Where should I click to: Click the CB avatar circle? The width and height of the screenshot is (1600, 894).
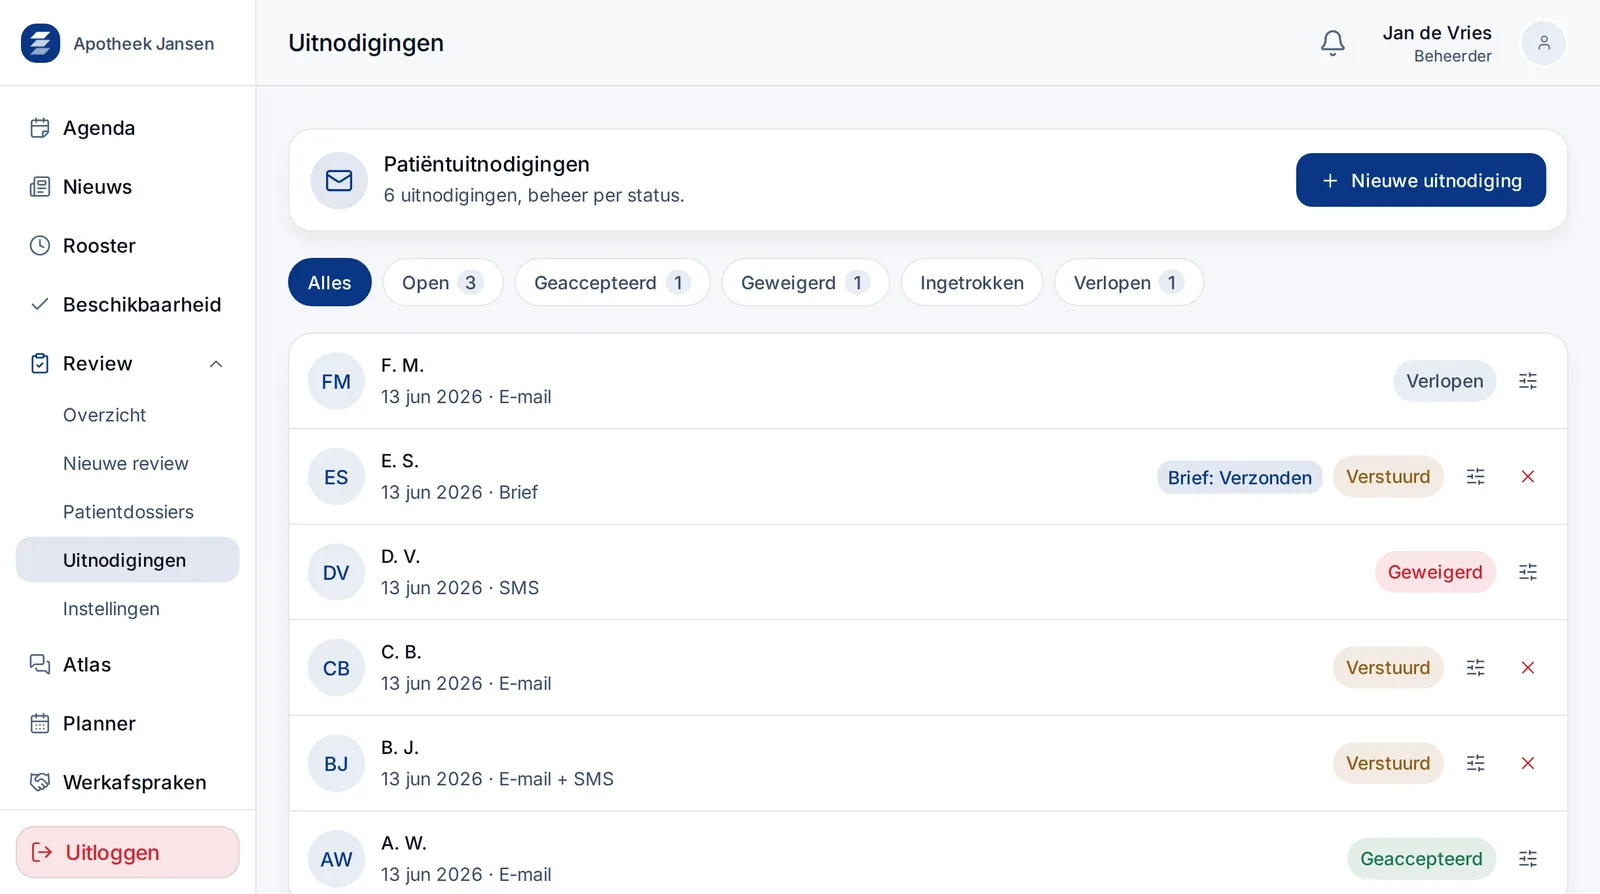tap(336, 668)
